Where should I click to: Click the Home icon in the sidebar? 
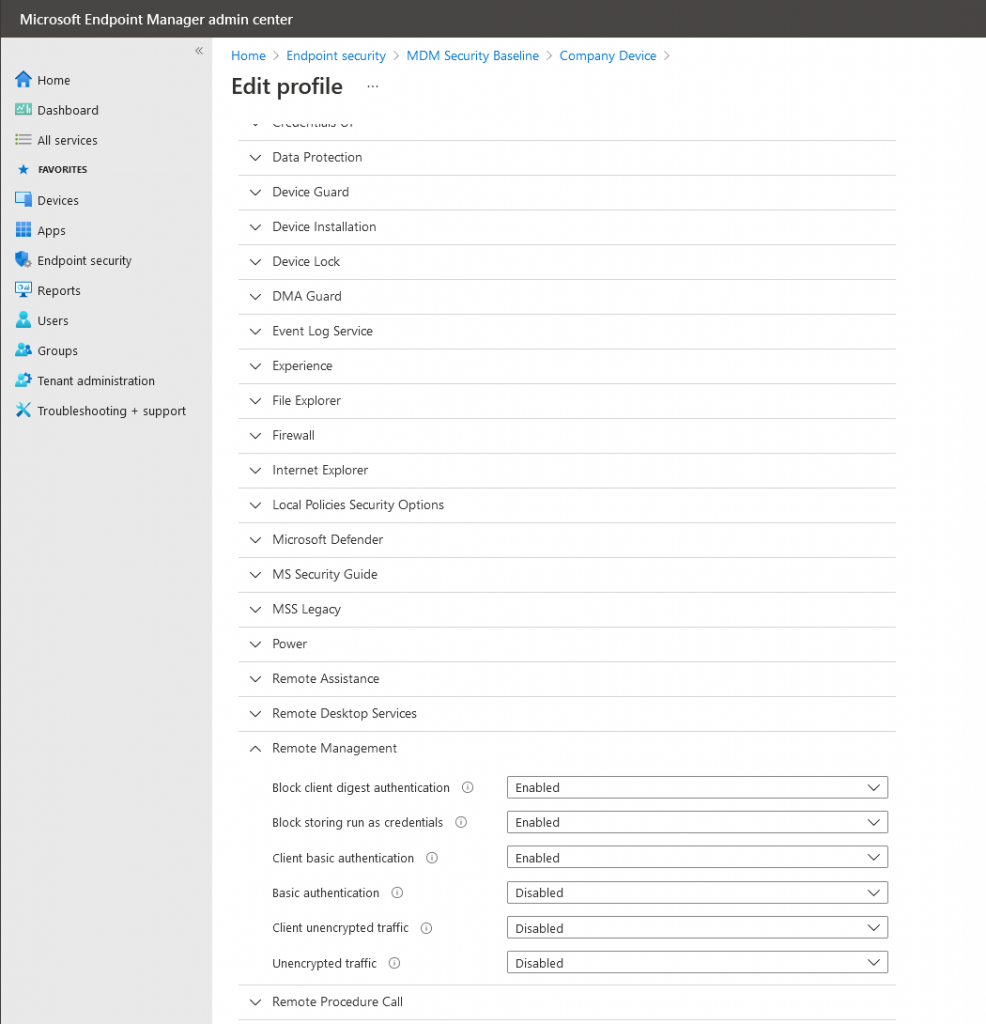[x=22, y=79]
